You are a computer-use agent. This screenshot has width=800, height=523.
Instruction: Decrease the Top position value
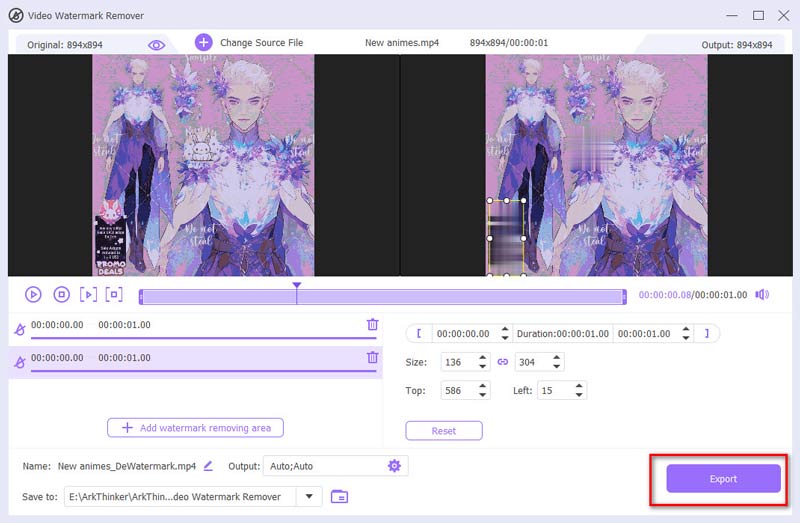(x=482, y=394)
